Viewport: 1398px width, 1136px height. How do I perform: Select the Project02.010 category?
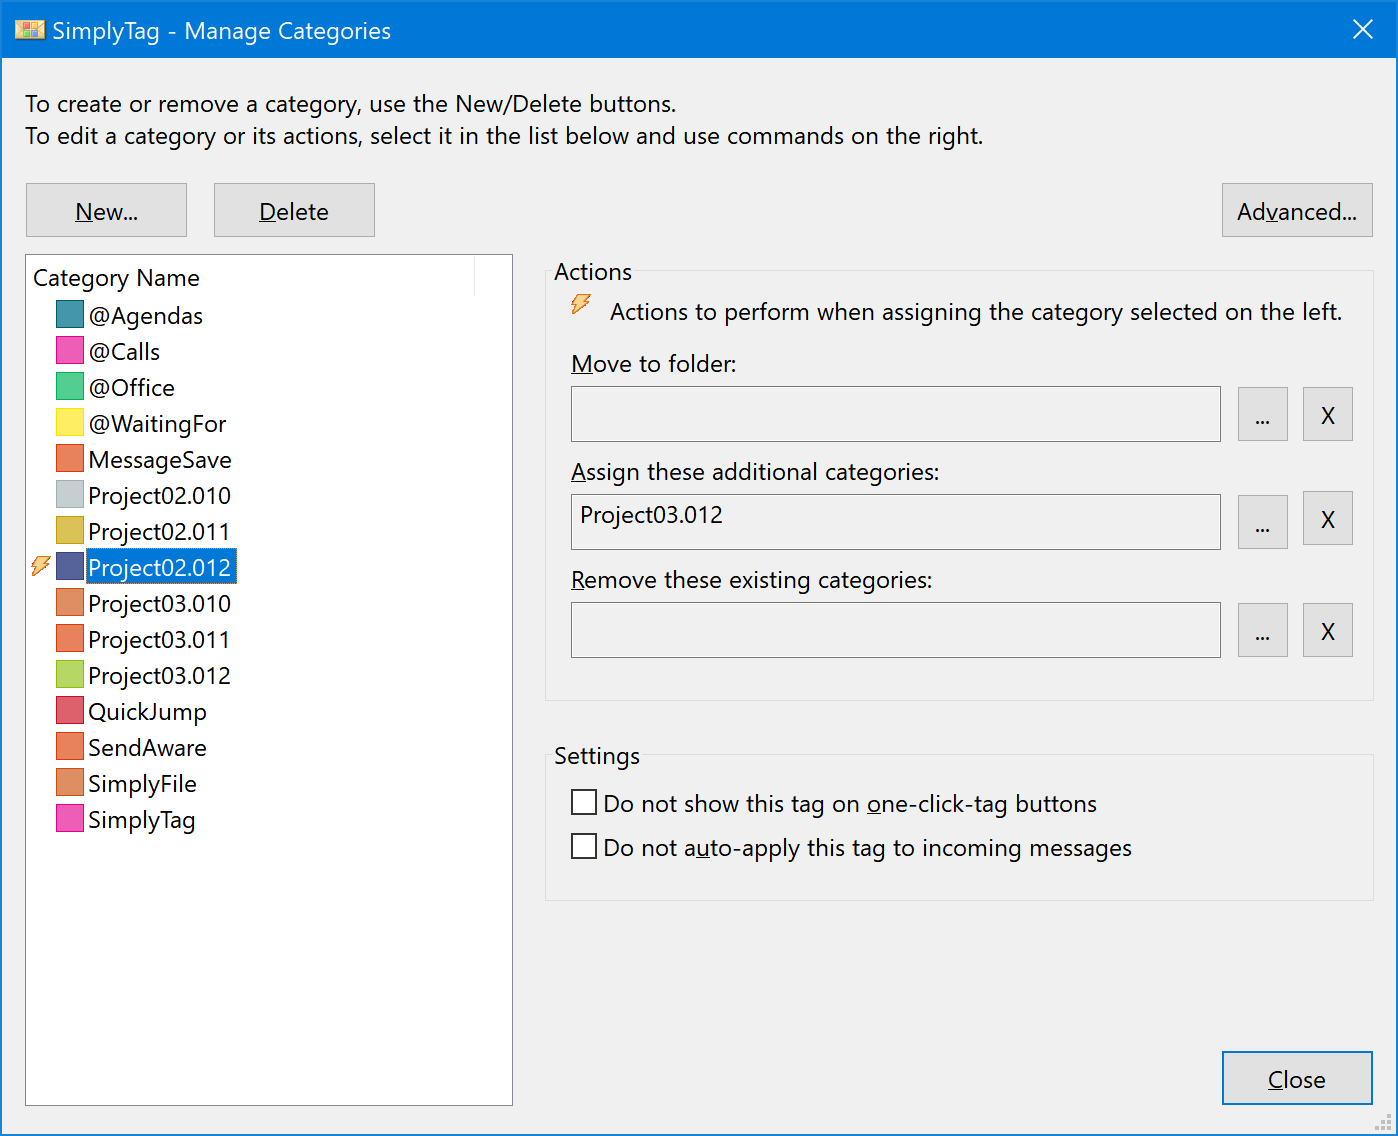point(159,496)
